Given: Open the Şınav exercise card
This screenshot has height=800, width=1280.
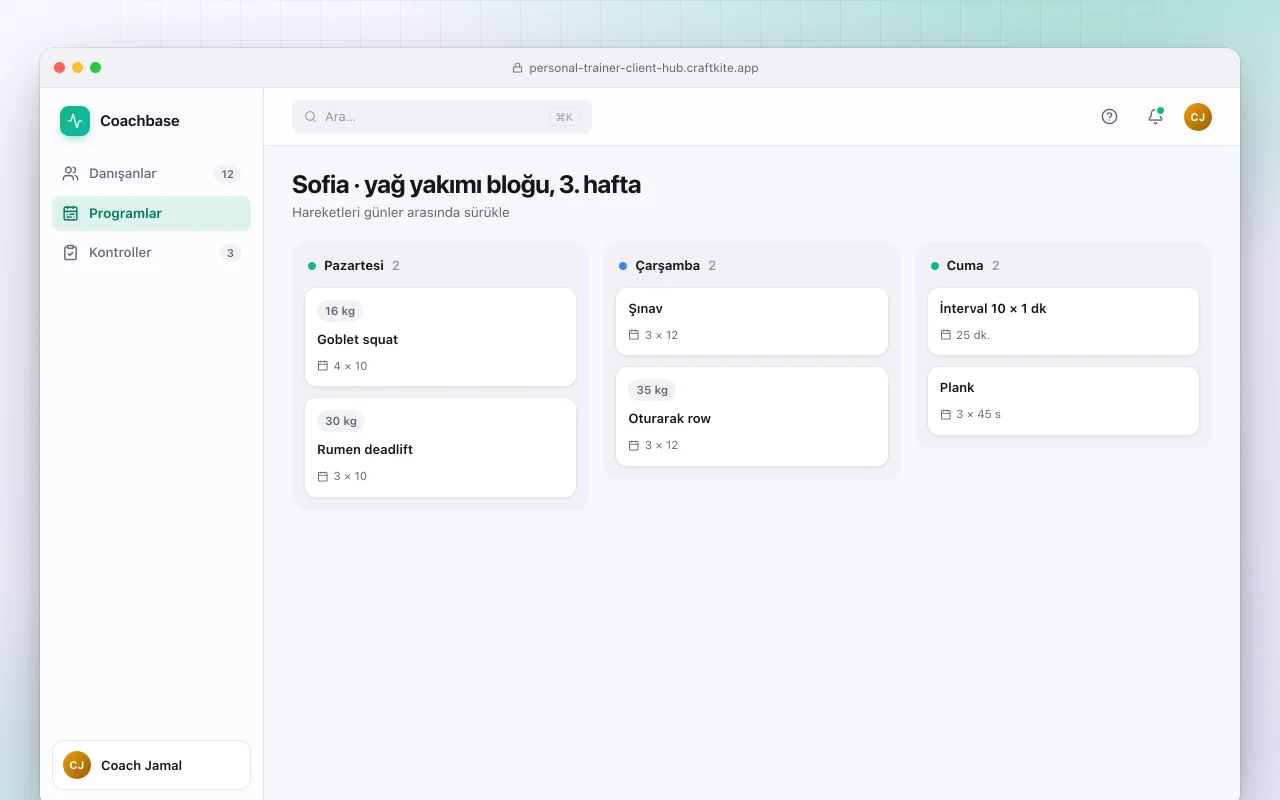Looking at the screenshot, I should (x=752, y=321).
